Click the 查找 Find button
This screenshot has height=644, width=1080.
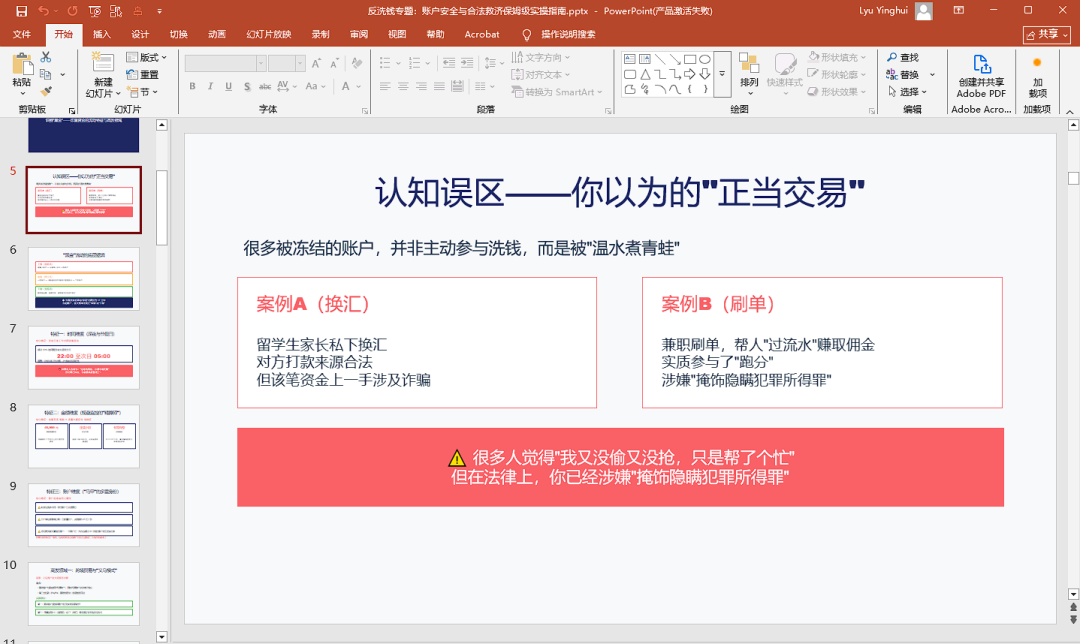pyautogui.click(x=903, y=57)
